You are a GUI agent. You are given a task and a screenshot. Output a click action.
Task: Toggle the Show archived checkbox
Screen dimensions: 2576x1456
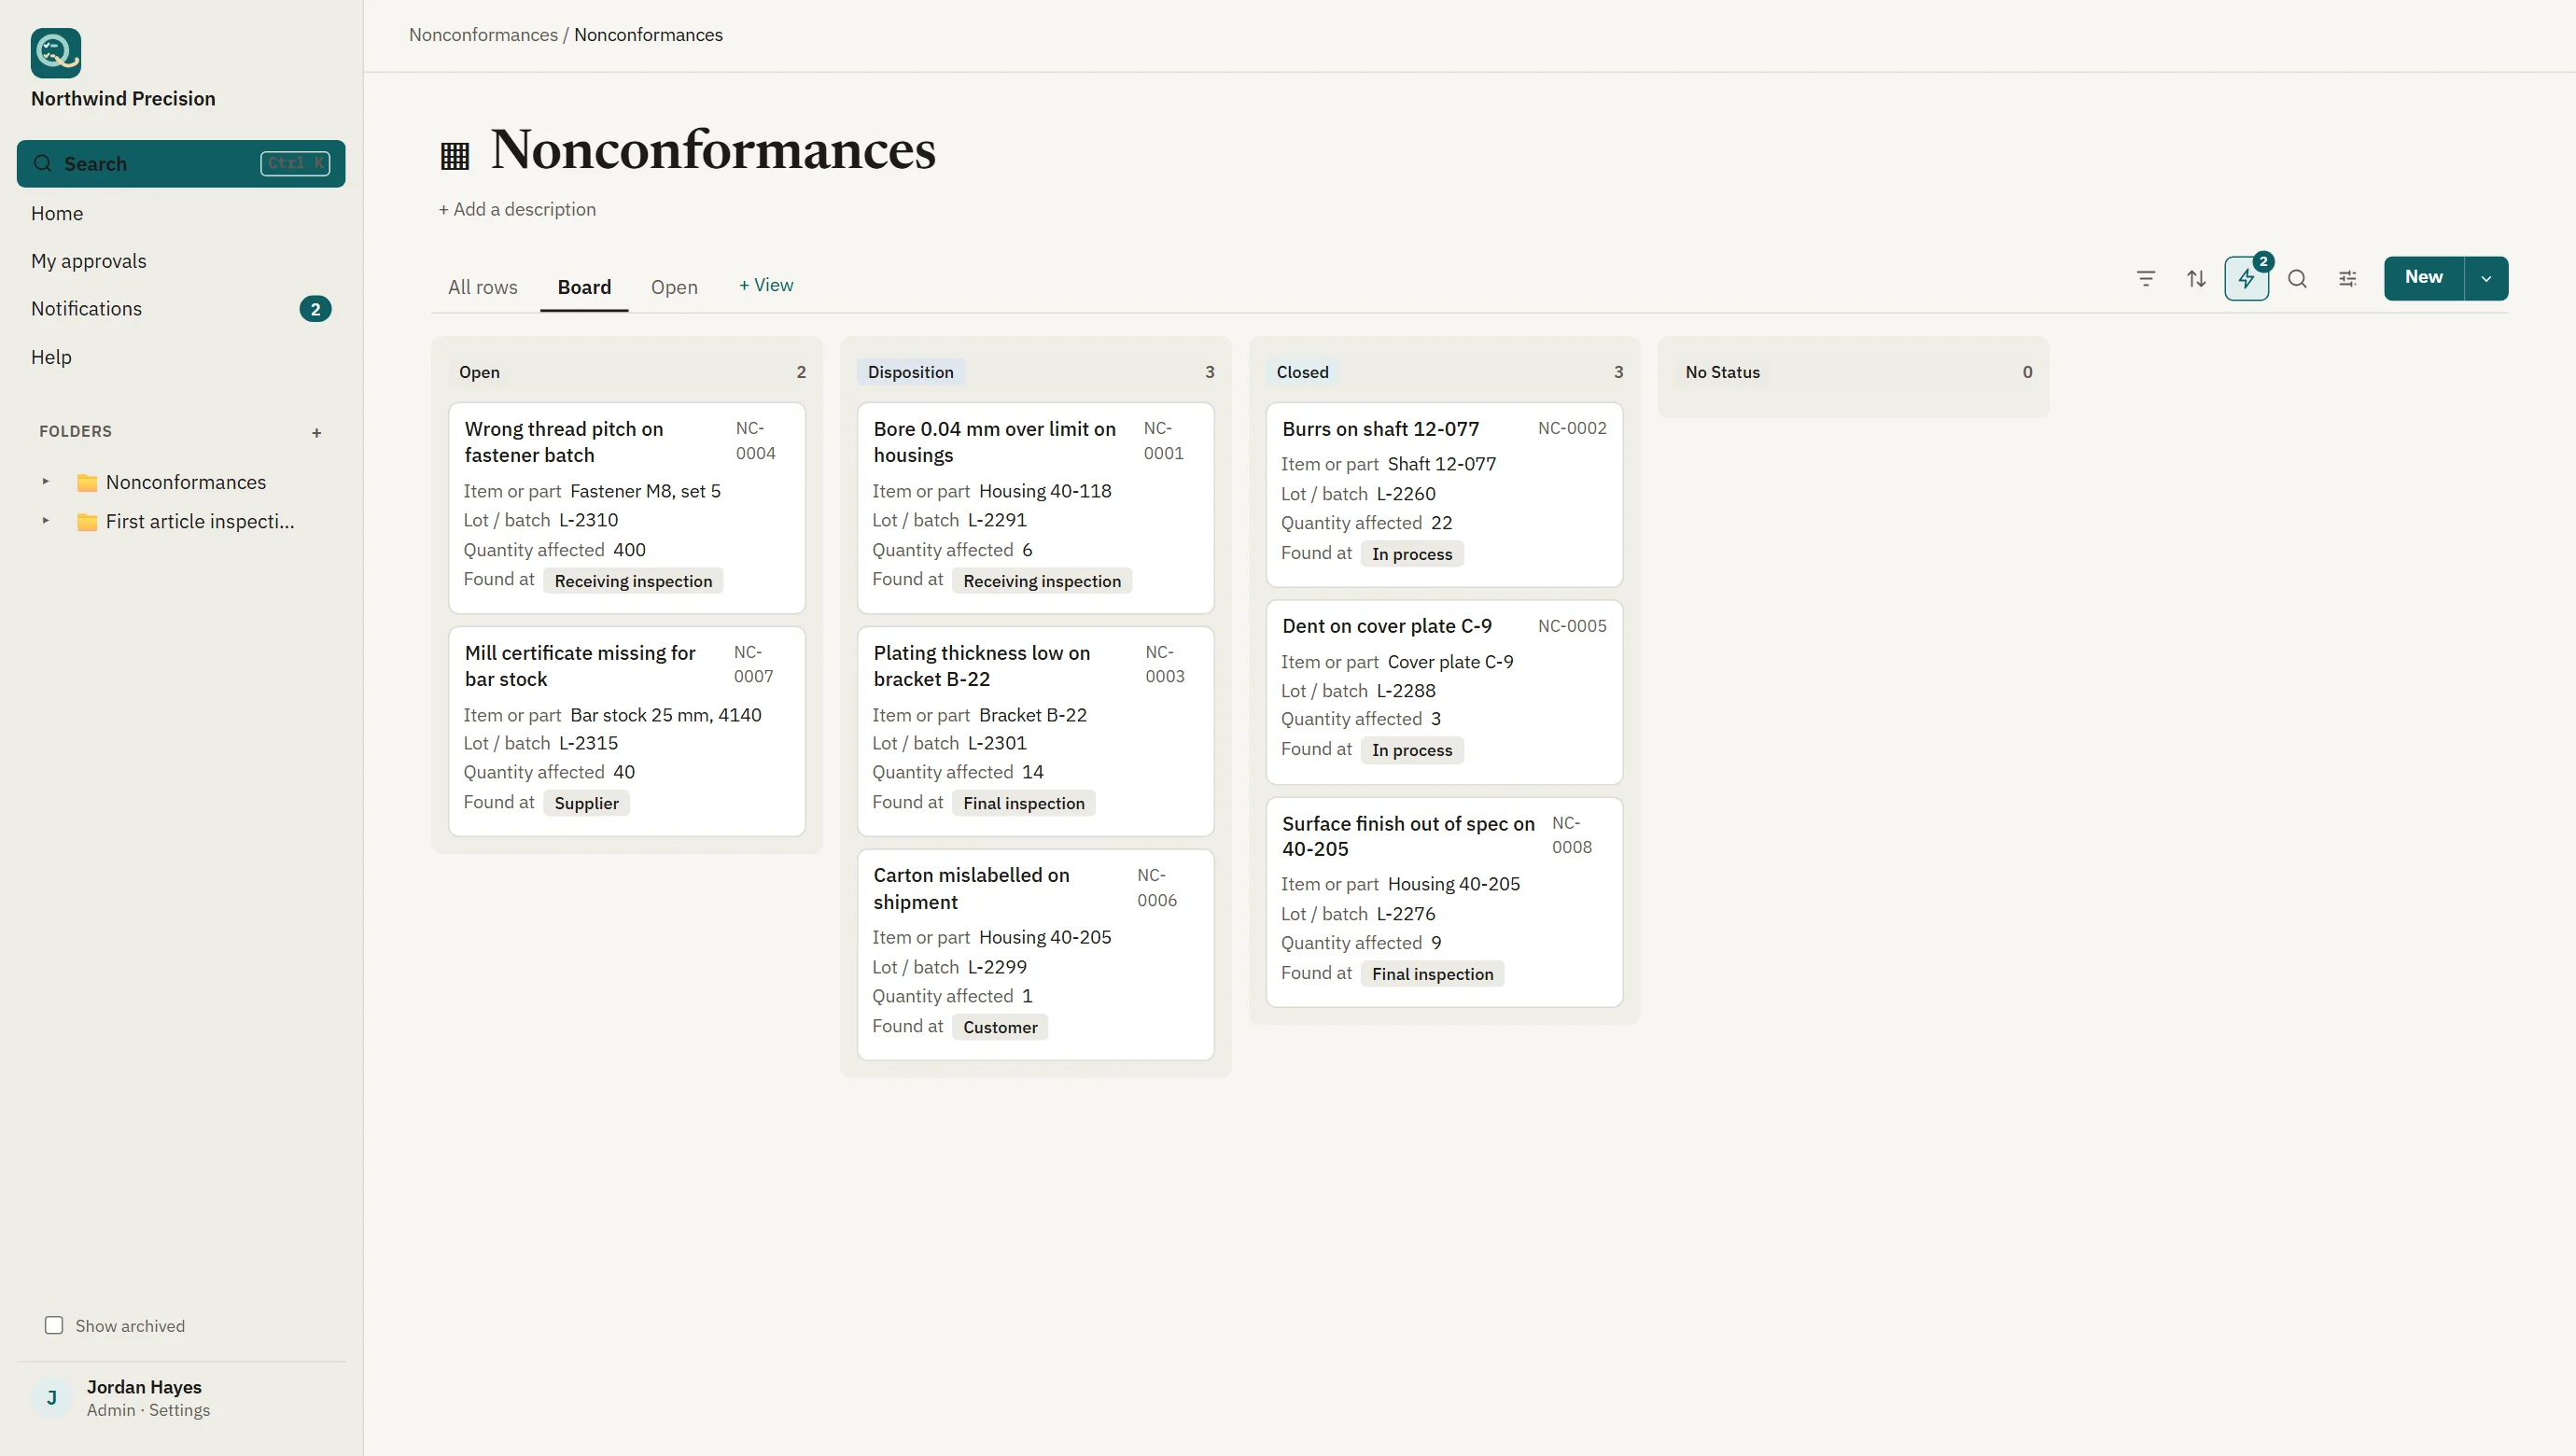(x=54, y=1326)
